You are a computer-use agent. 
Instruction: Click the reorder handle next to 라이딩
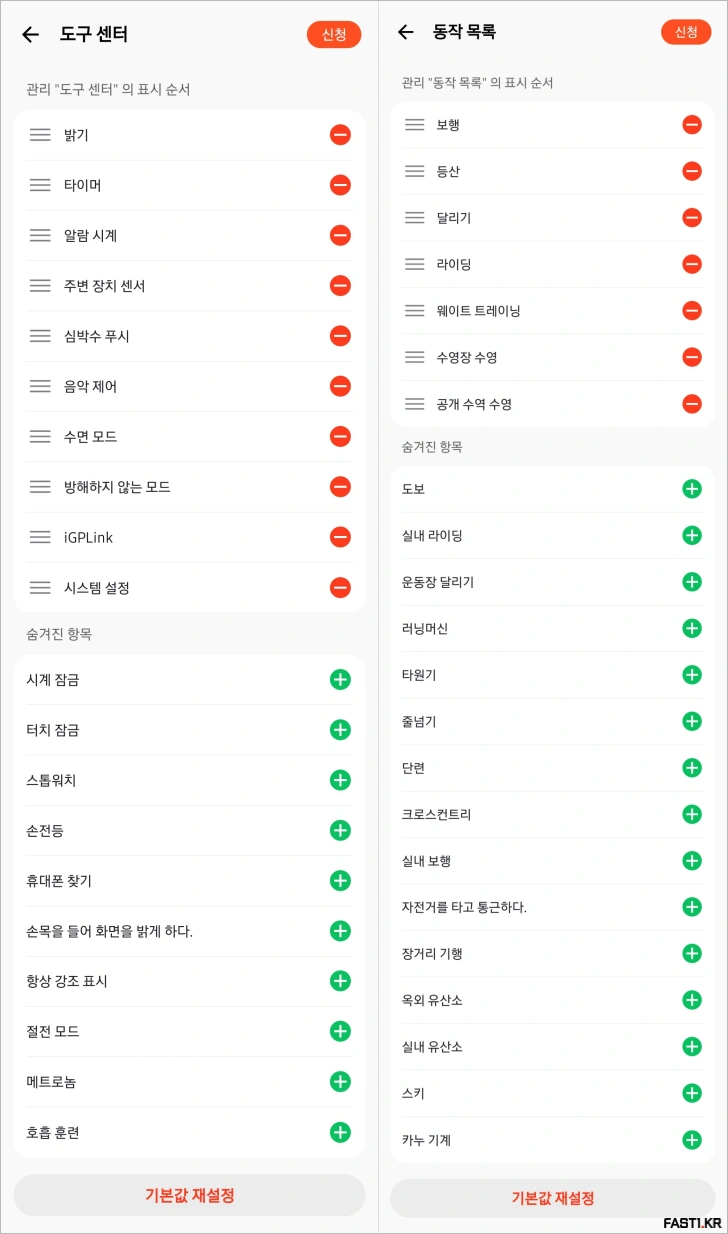pos(415,264)
